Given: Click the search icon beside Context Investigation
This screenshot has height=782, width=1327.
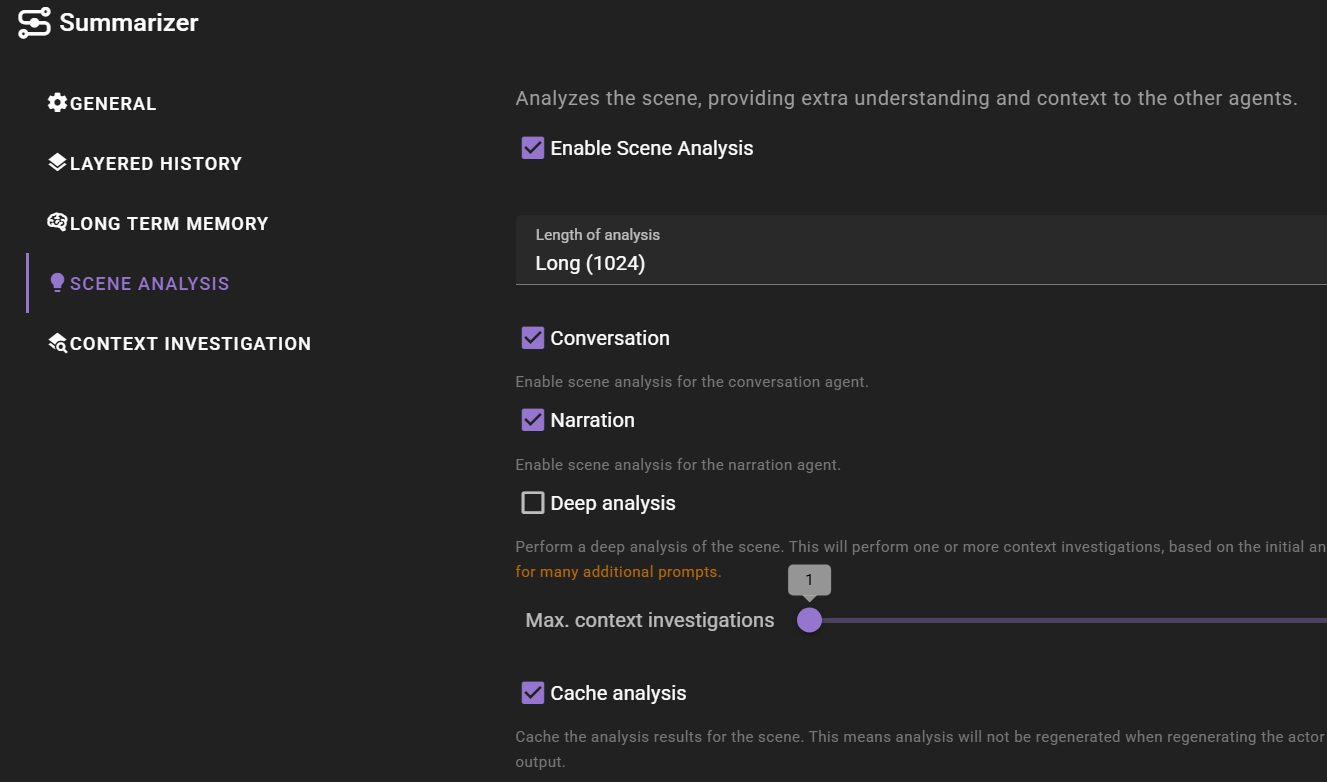Looking at the screenshot, I should 57,343.
